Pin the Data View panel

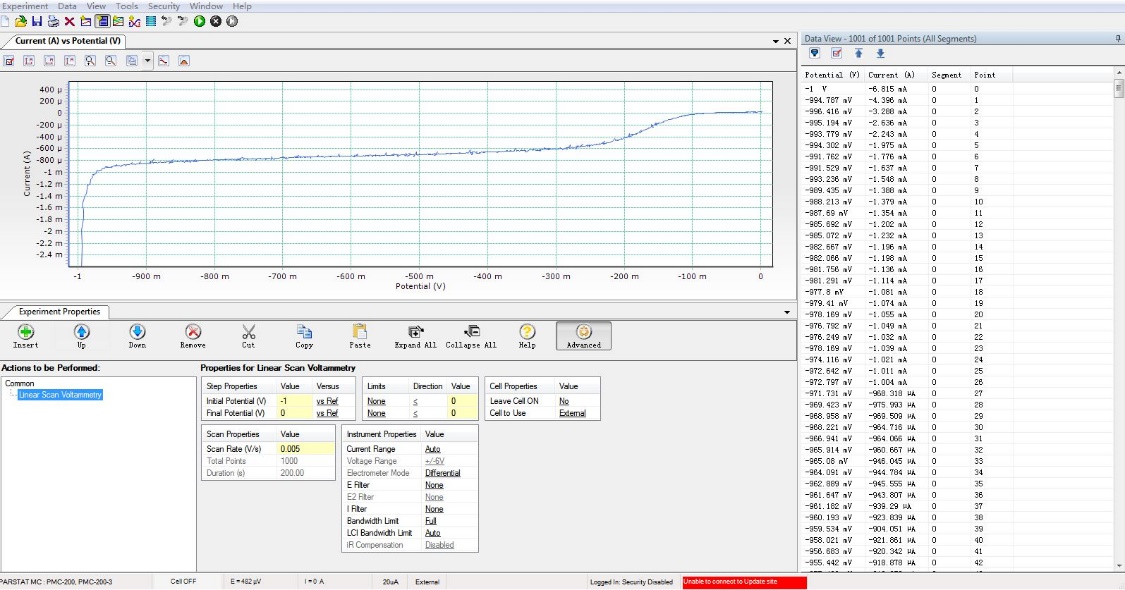[x=1118, y=39]
